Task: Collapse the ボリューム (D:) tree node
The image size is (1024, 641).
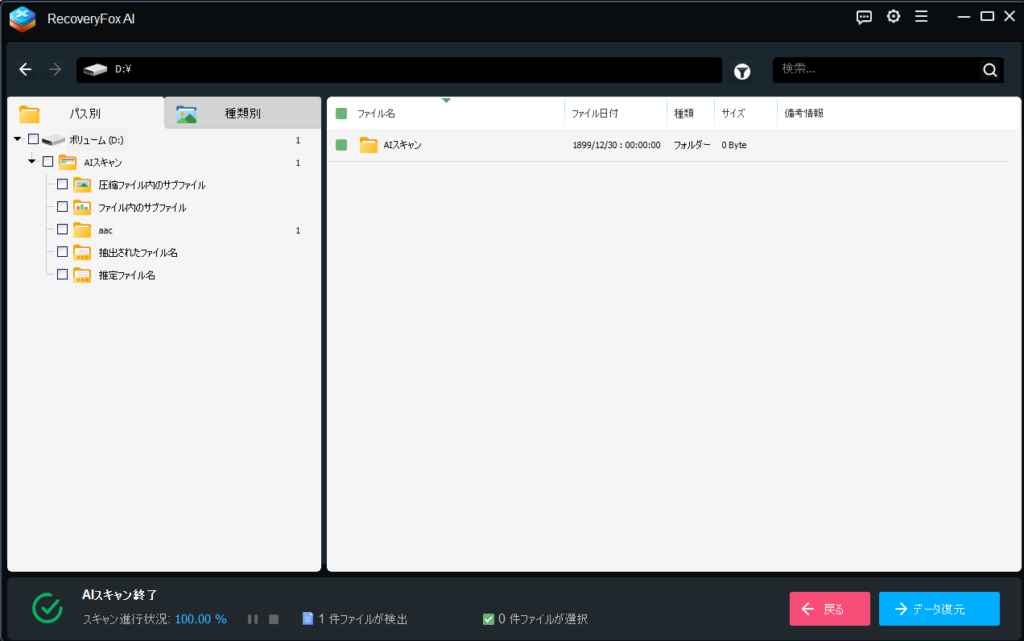Action: tap(18, 140)
